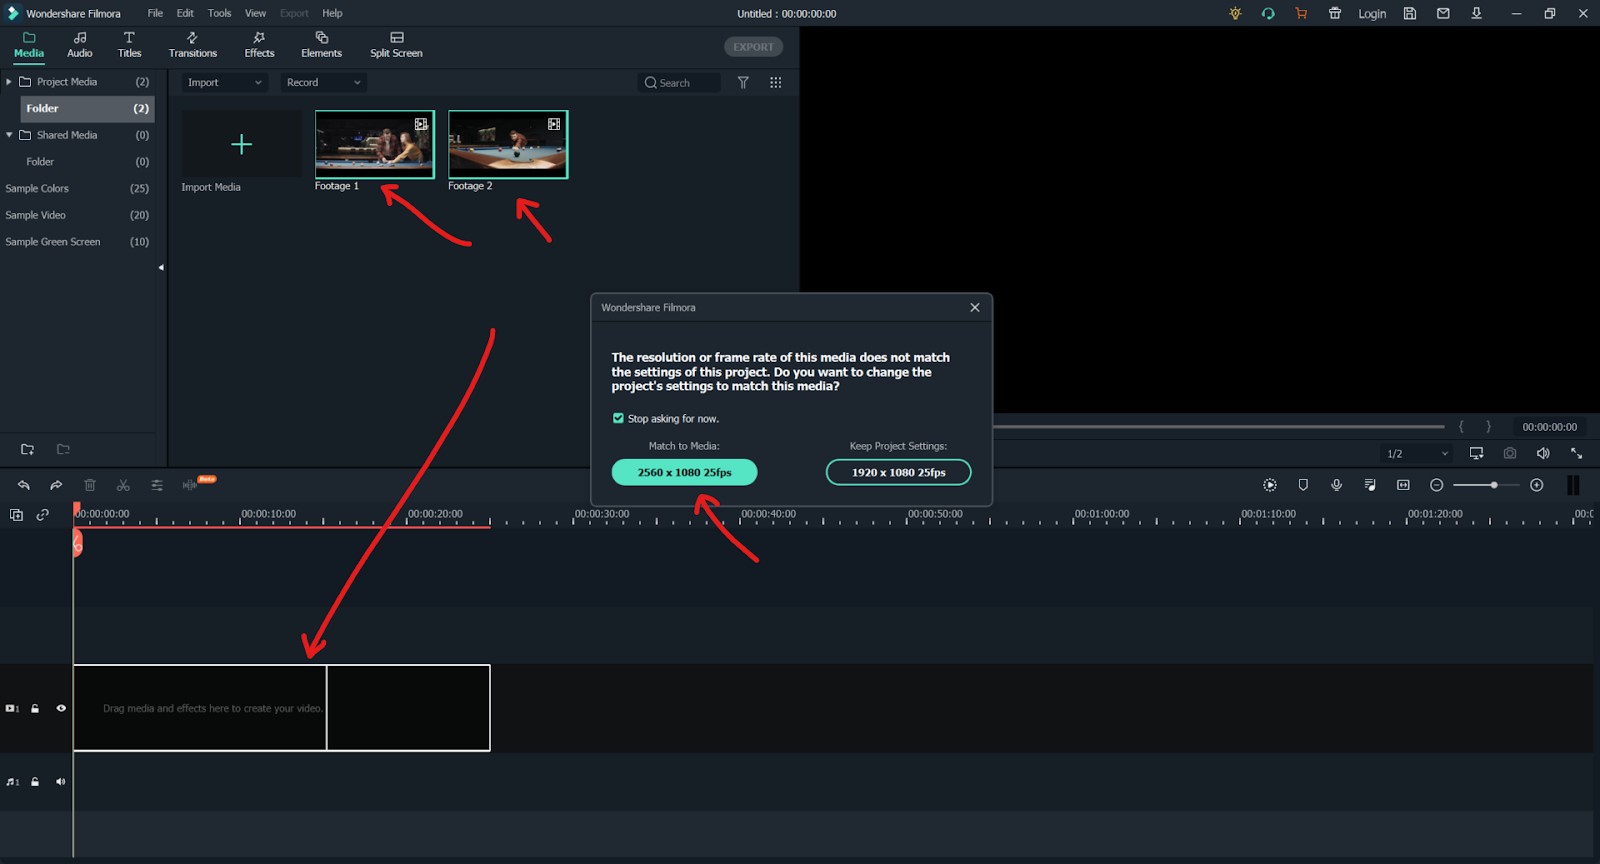
Task: Open the Titles tab
Action: [129, 45]
